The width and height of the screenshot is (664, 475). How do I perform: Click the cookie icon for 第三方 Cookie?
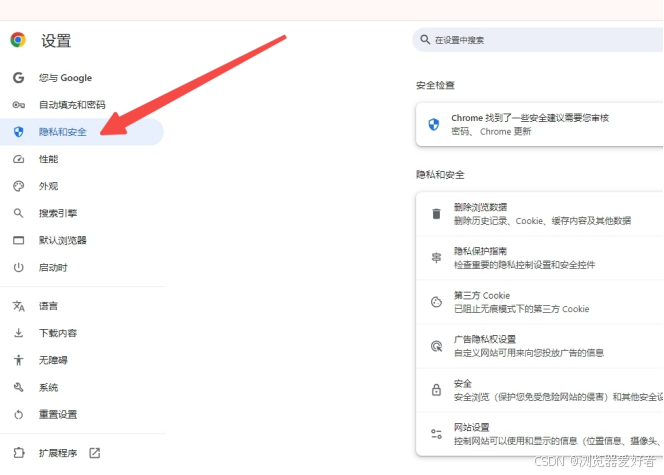tap(436, 302)
